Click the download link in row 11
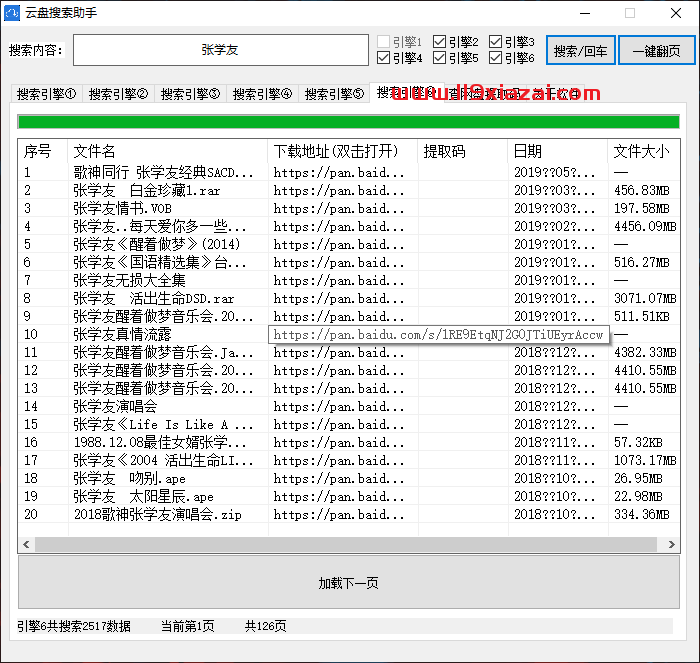The width and height of the screenshot is (700, 663). 339,353
